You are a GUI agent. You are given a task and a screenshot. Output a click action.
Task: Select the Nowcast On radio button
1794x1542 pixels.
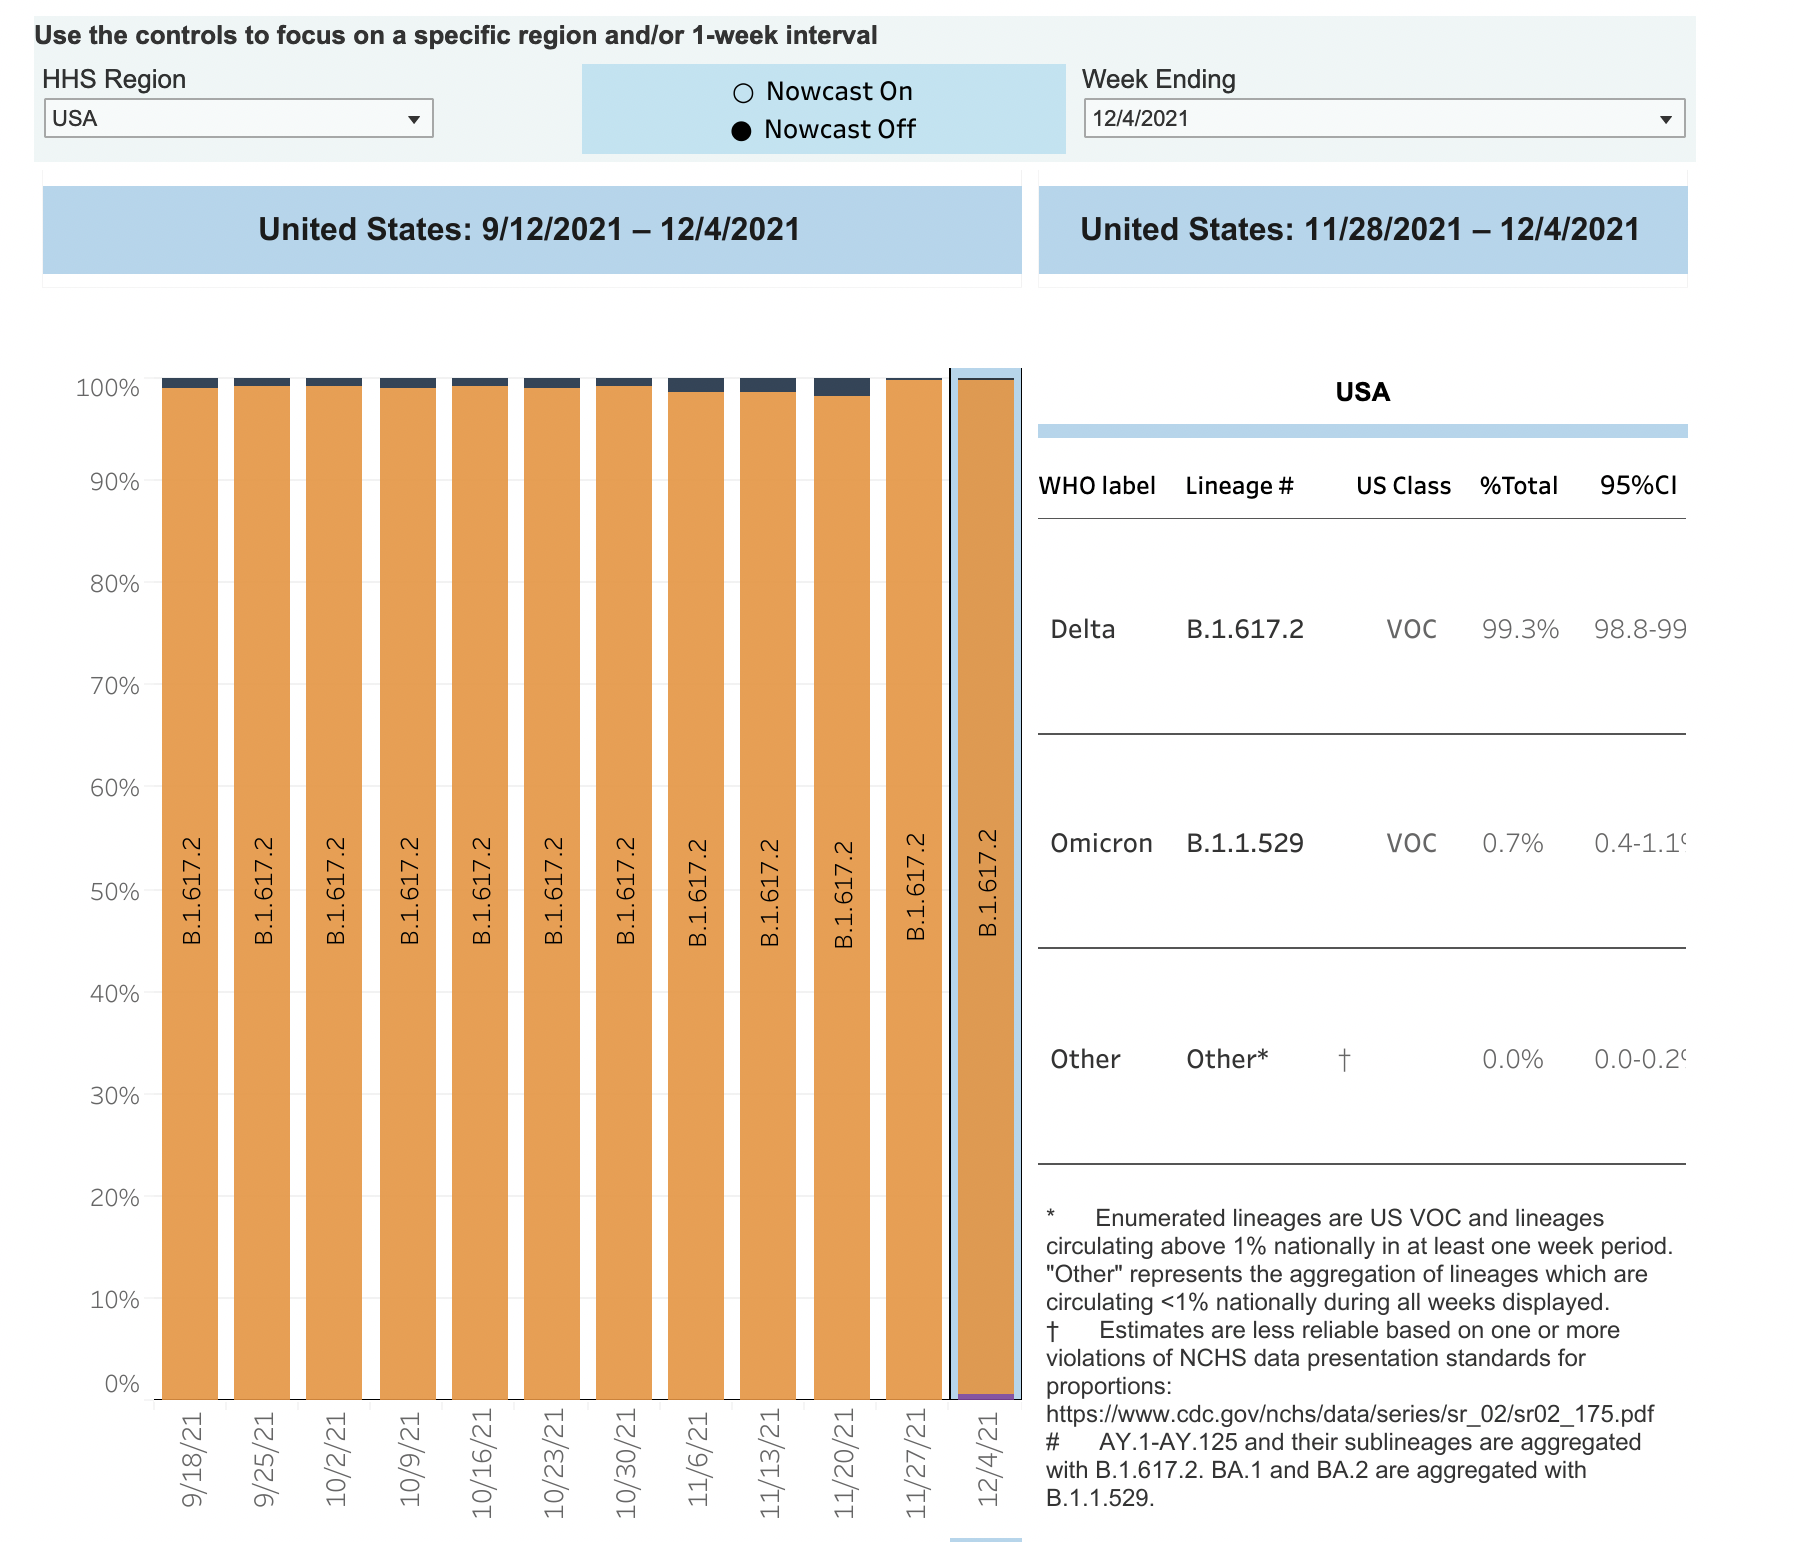743,93
